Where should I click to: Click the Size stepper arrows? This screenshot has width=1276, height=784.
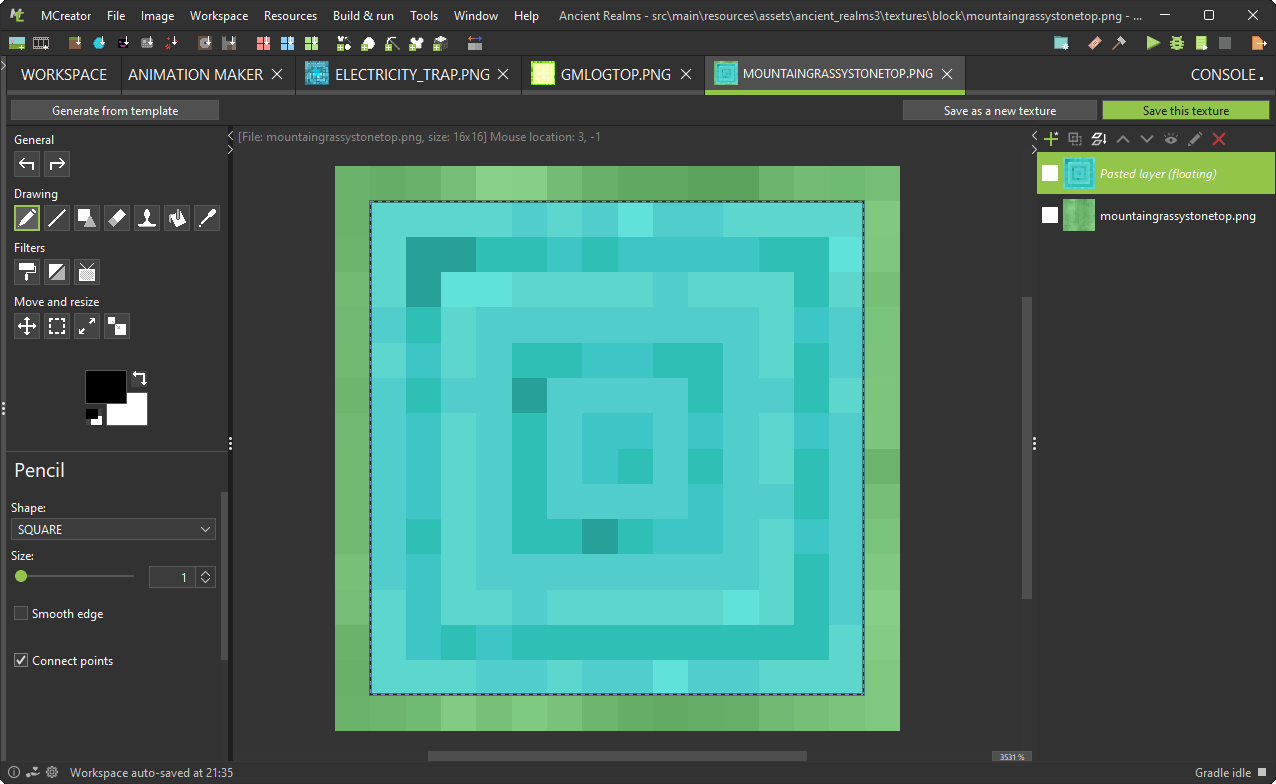206,577
